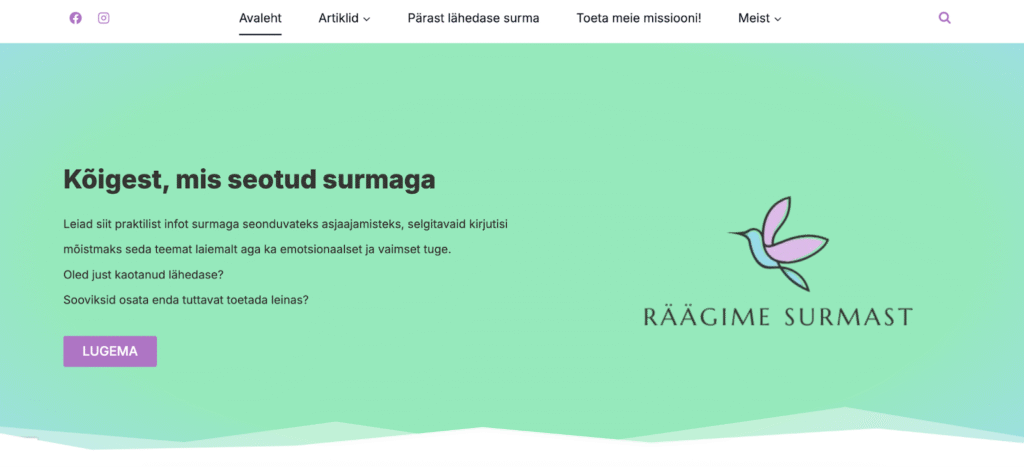The image size is (1024, 467).
Task: Click the line starting mõistmaks seda teemat
Action: coord(257,249)
